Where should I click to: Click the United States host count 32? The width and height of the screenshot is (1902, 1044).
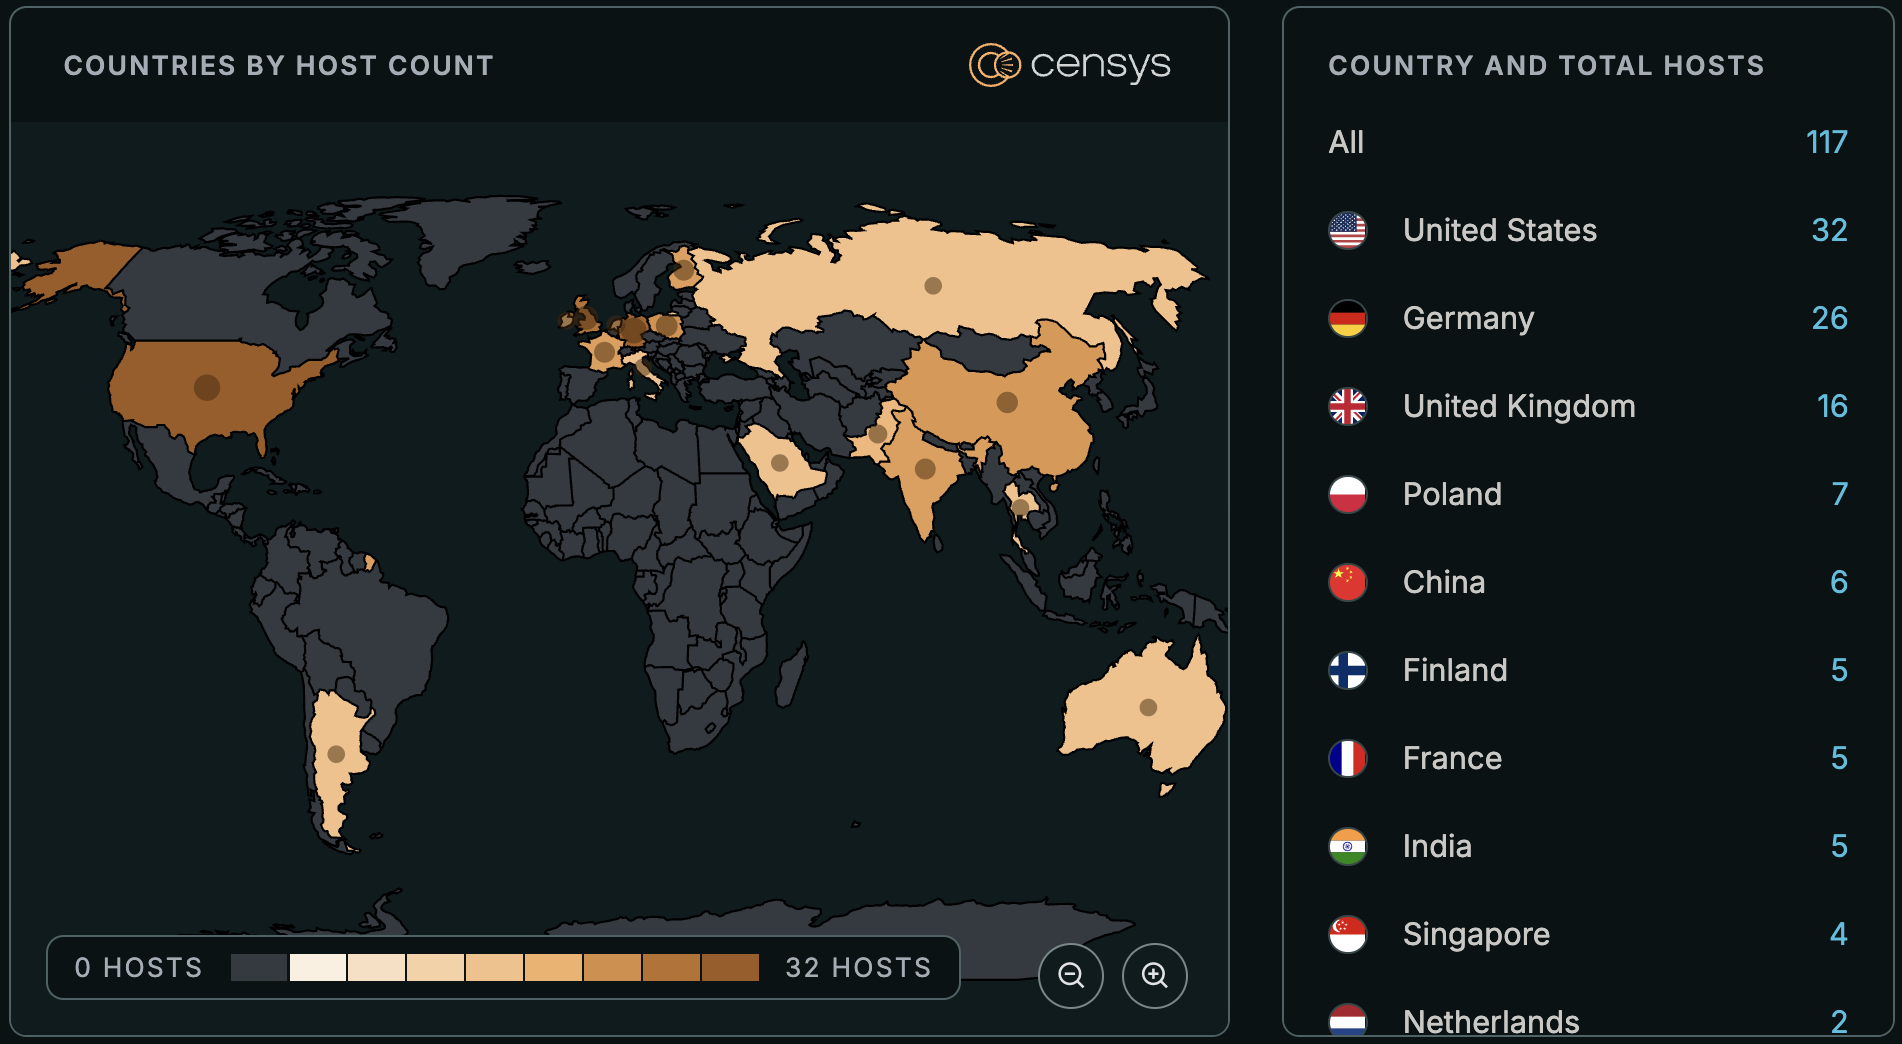pos(1829,230)
